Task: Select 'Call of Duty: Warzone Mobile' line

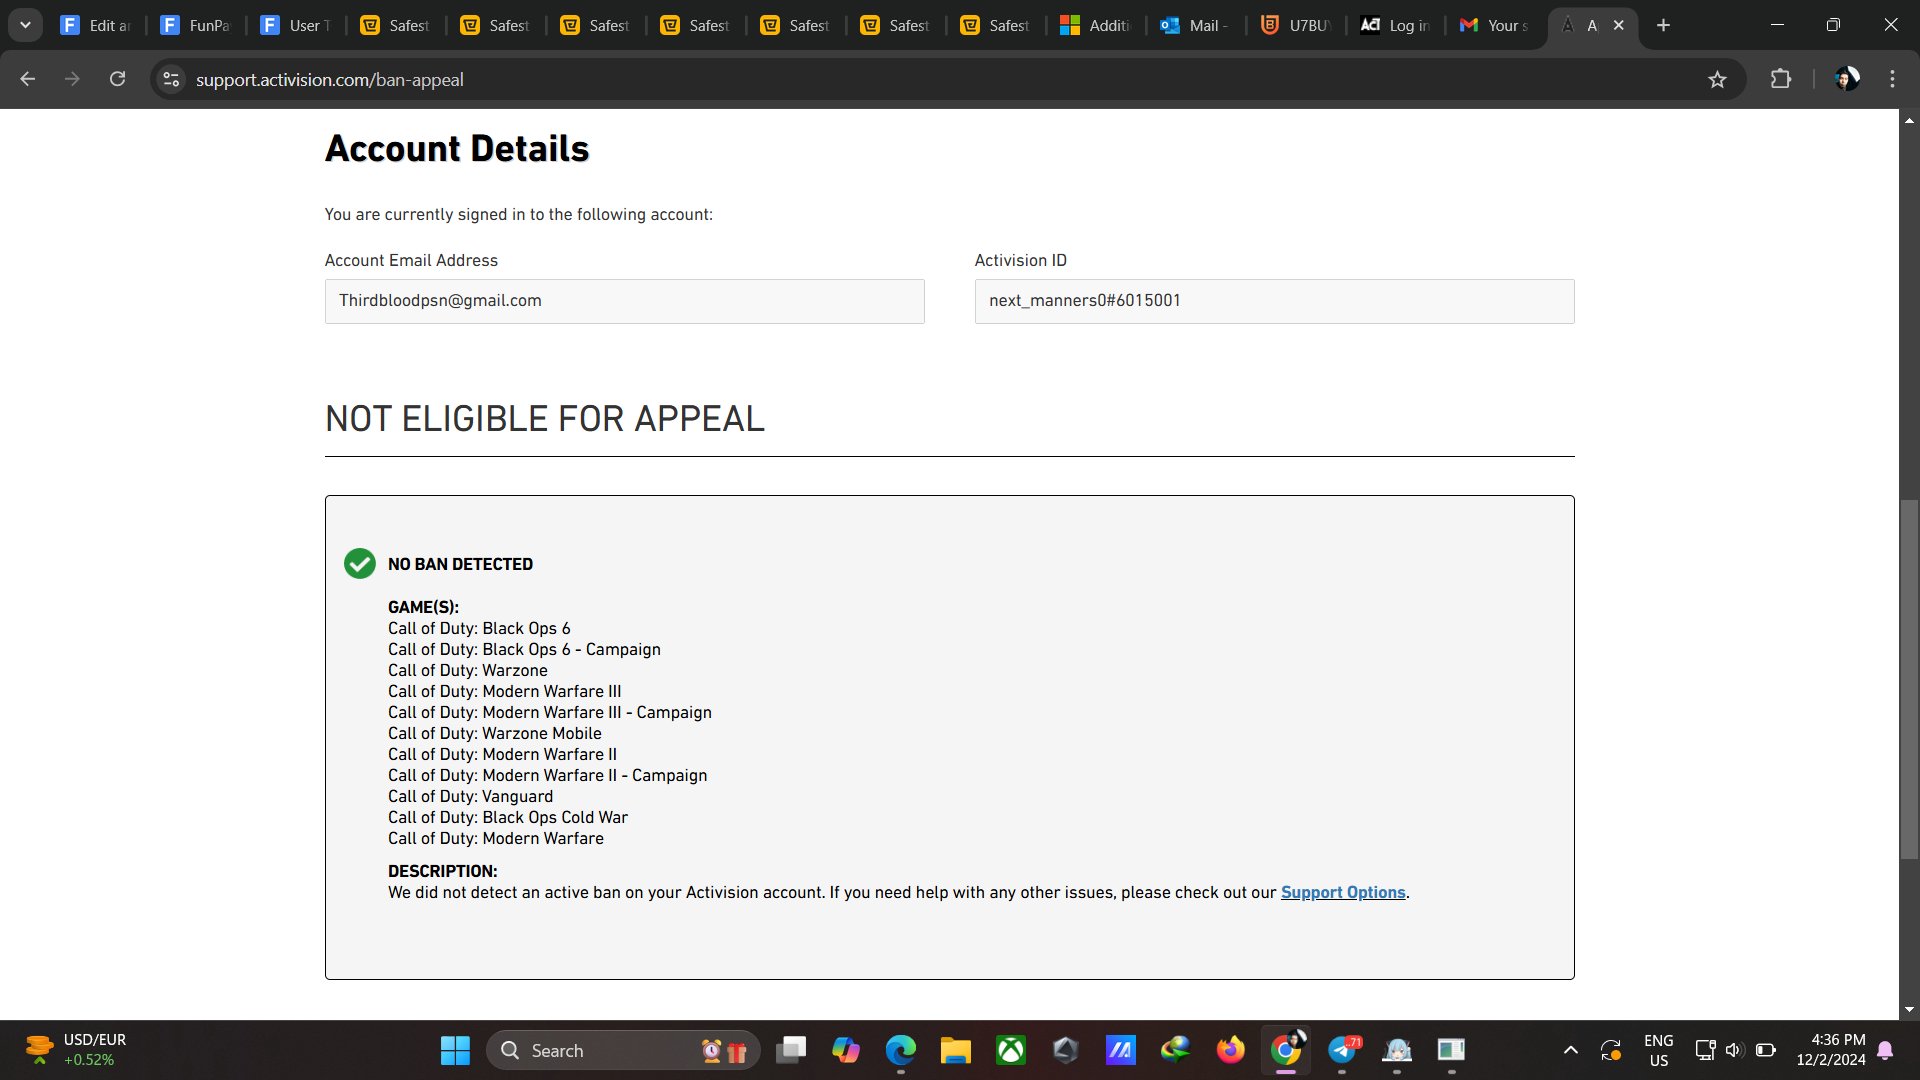Action: click(x=495, y=733)
